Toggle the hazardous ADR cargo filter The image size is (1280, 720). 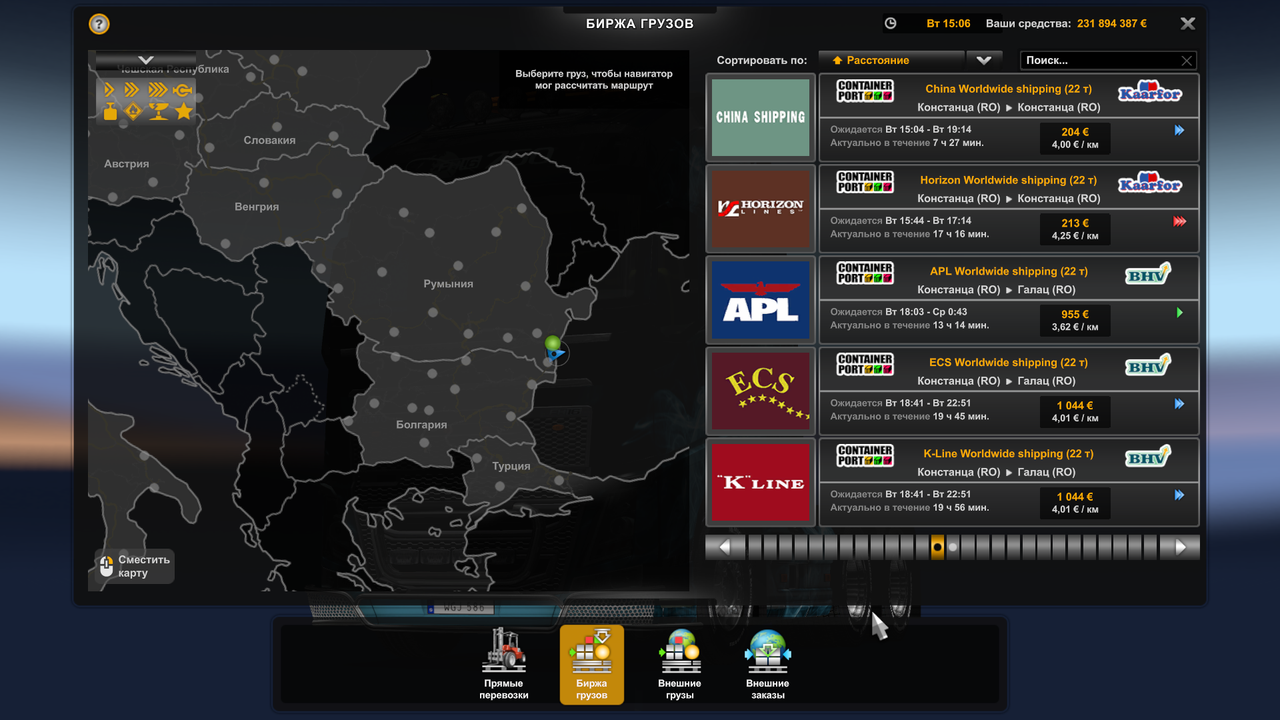pyautogui.click(x=133, y=112)
